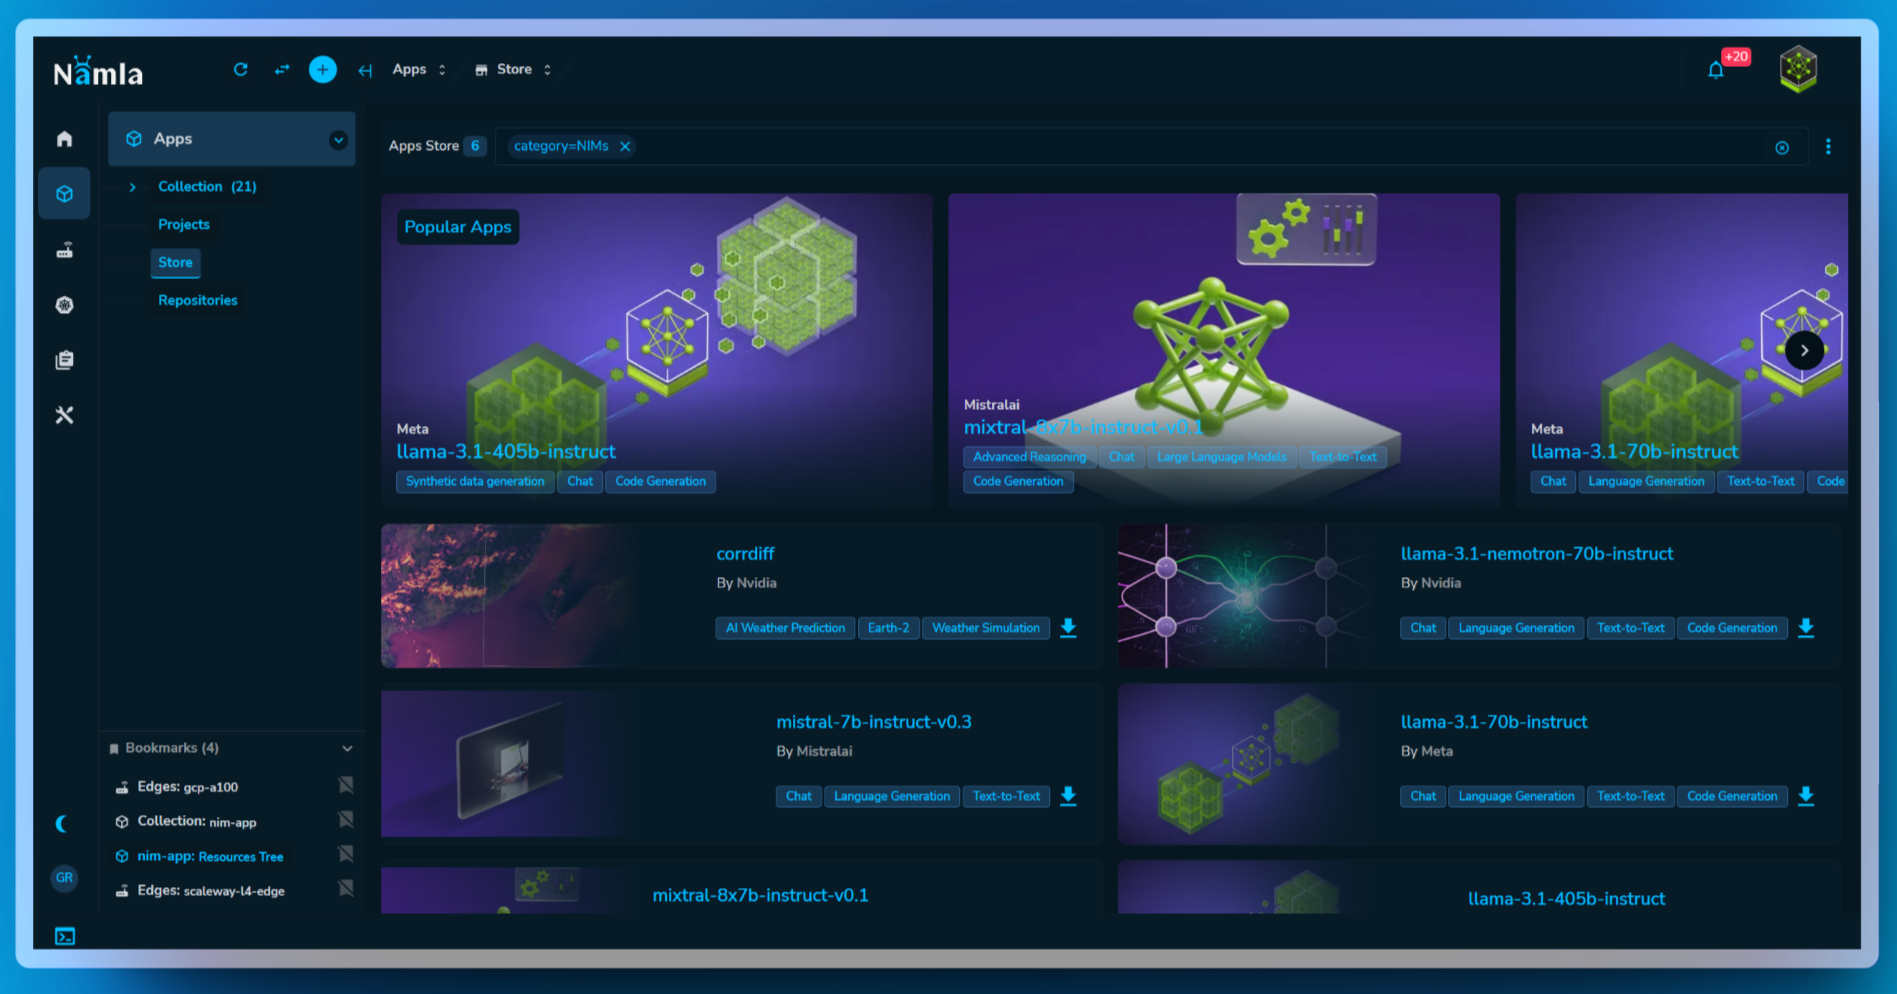Open the Edges device icon in left rail
This screenshot has width=1897, height=994.
65,250
